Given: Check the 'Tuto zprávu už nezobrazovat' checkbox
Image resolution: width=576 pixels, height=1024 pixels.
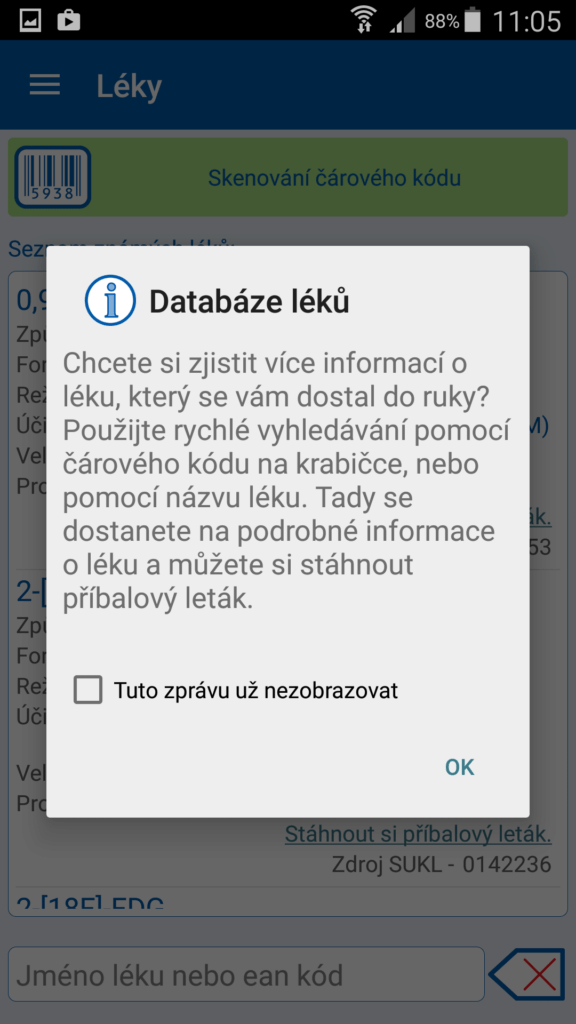Looking at the screenshot, I should [88, 690].
